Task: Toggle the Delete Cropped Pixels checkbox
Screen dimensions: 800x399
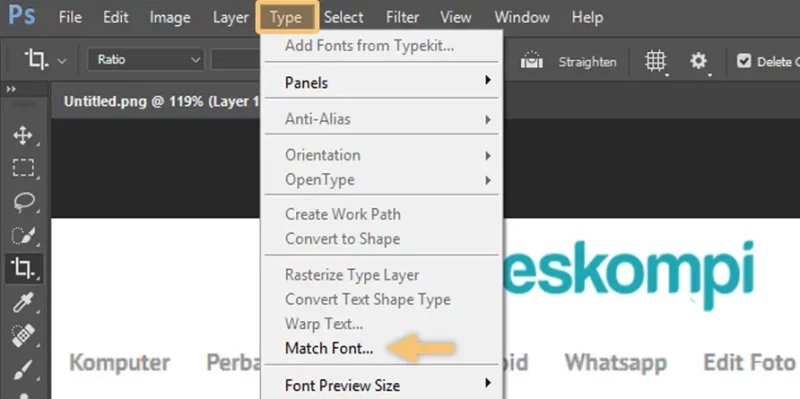Action: click(744, 61)
